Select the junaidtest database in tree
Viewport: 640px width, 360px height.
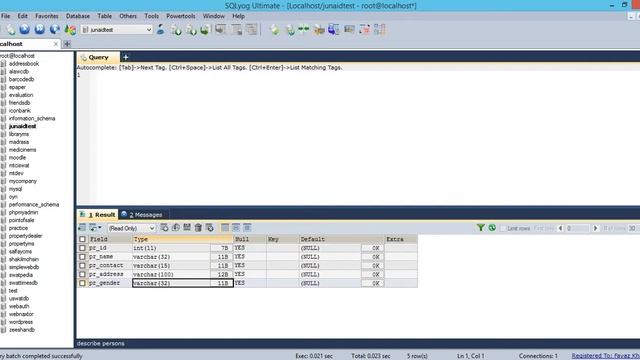(x=22, y=126)
